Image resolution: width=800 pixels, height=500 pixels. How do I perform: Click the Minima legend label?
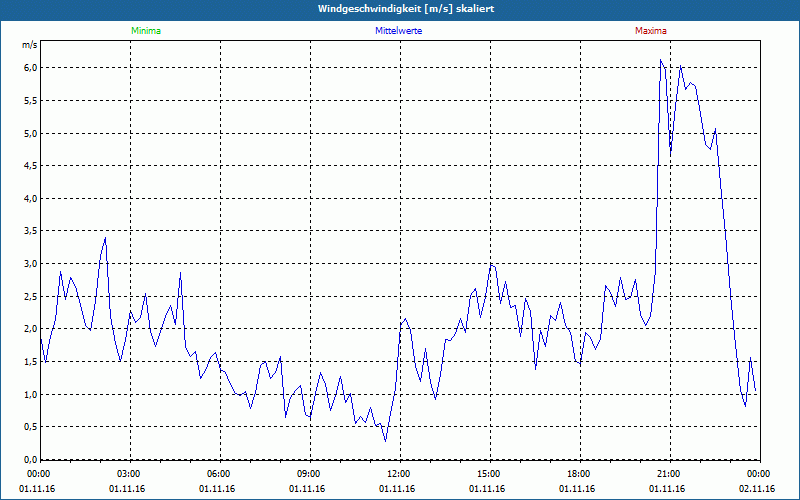coord(146,31)
